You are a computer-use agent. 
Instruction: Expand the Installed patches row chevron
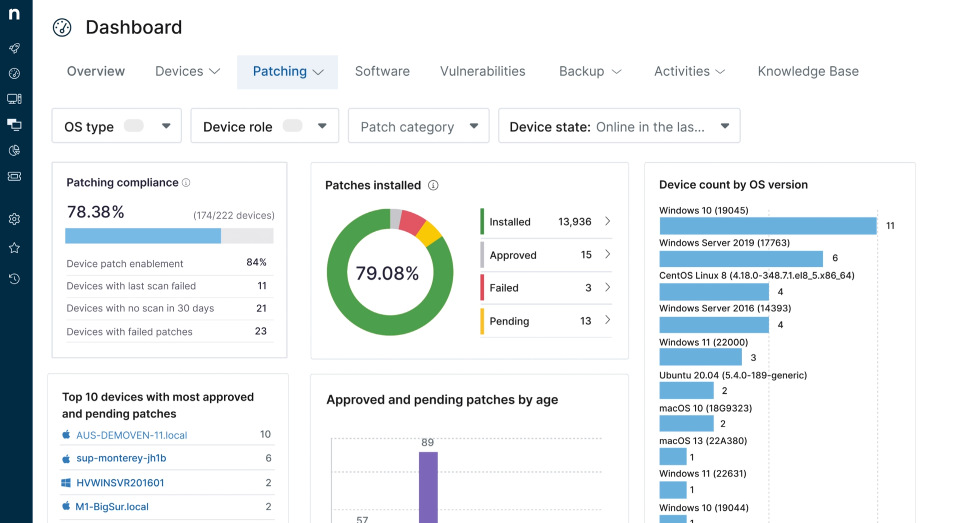pyautogui.click(x=607, y=221)
